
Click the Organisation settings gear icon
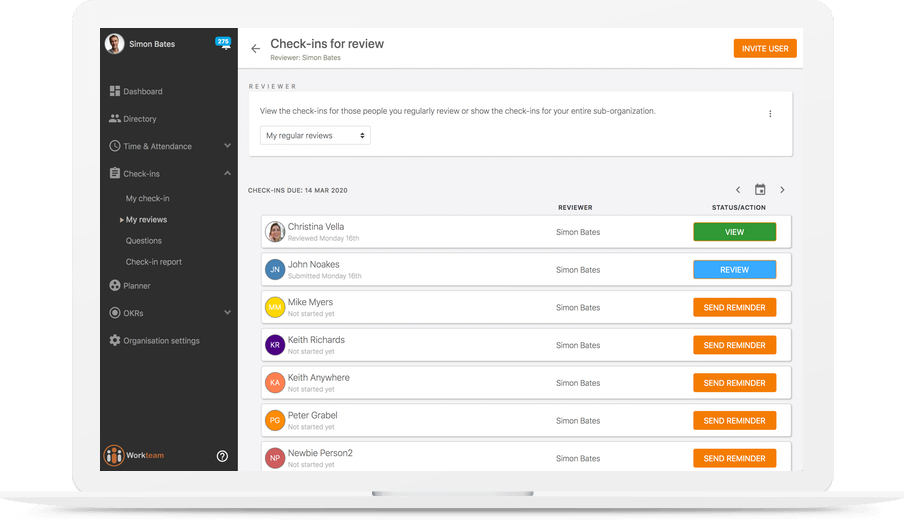coord(115,340)
